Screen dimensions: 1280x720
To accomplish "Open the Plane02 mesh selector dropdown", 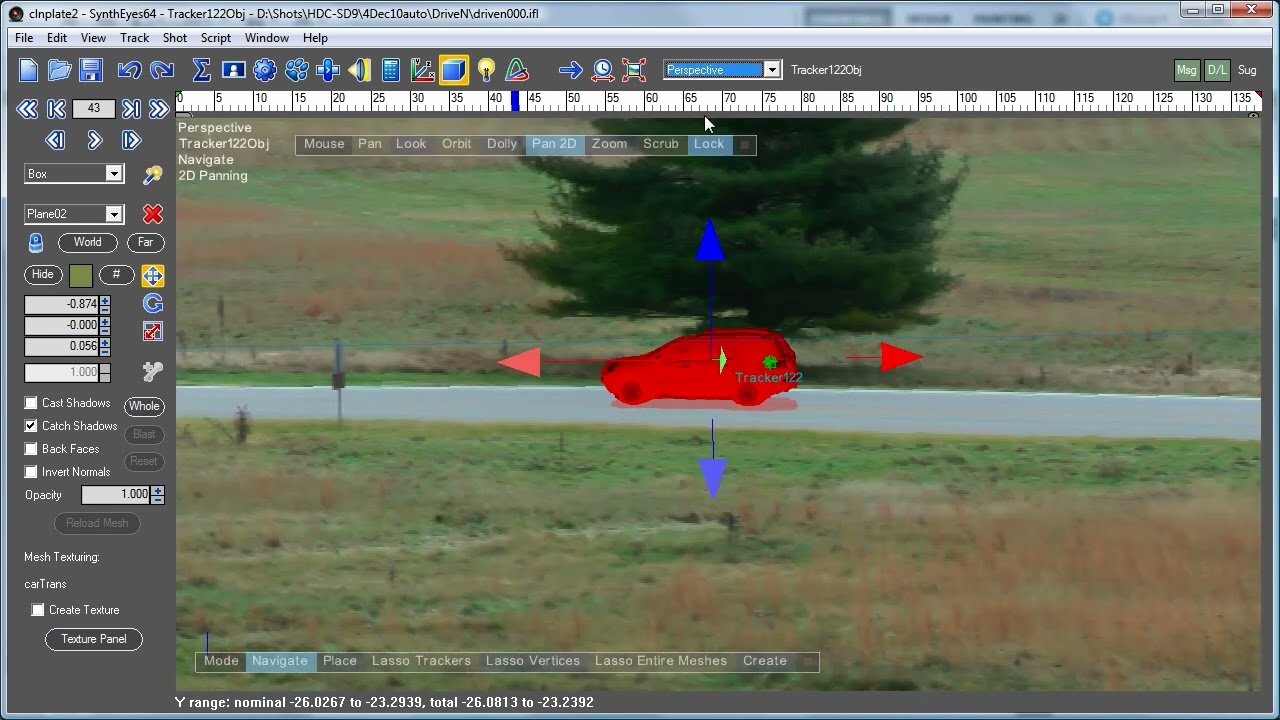I will tap(114, 214).
